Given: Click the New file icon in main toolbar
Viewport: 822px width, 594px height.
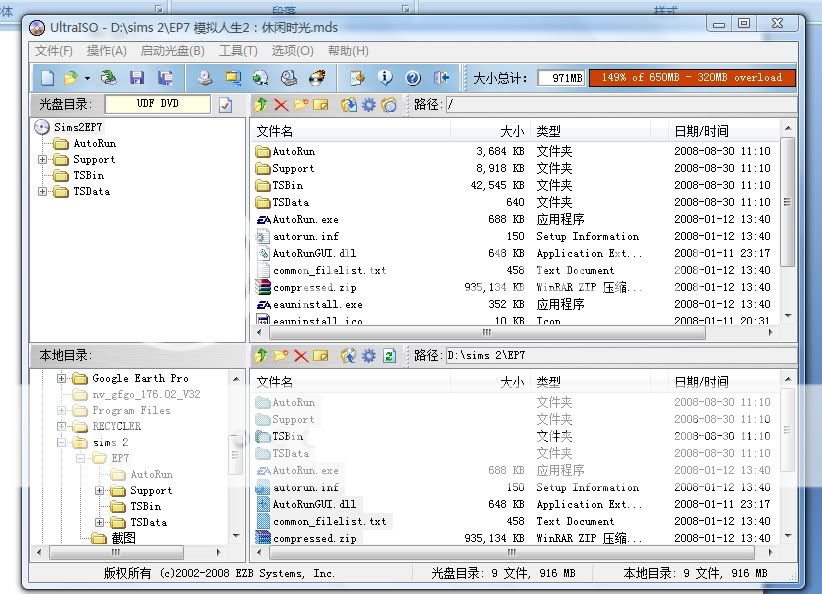Looking at the screenshot, I should point(47,78).
